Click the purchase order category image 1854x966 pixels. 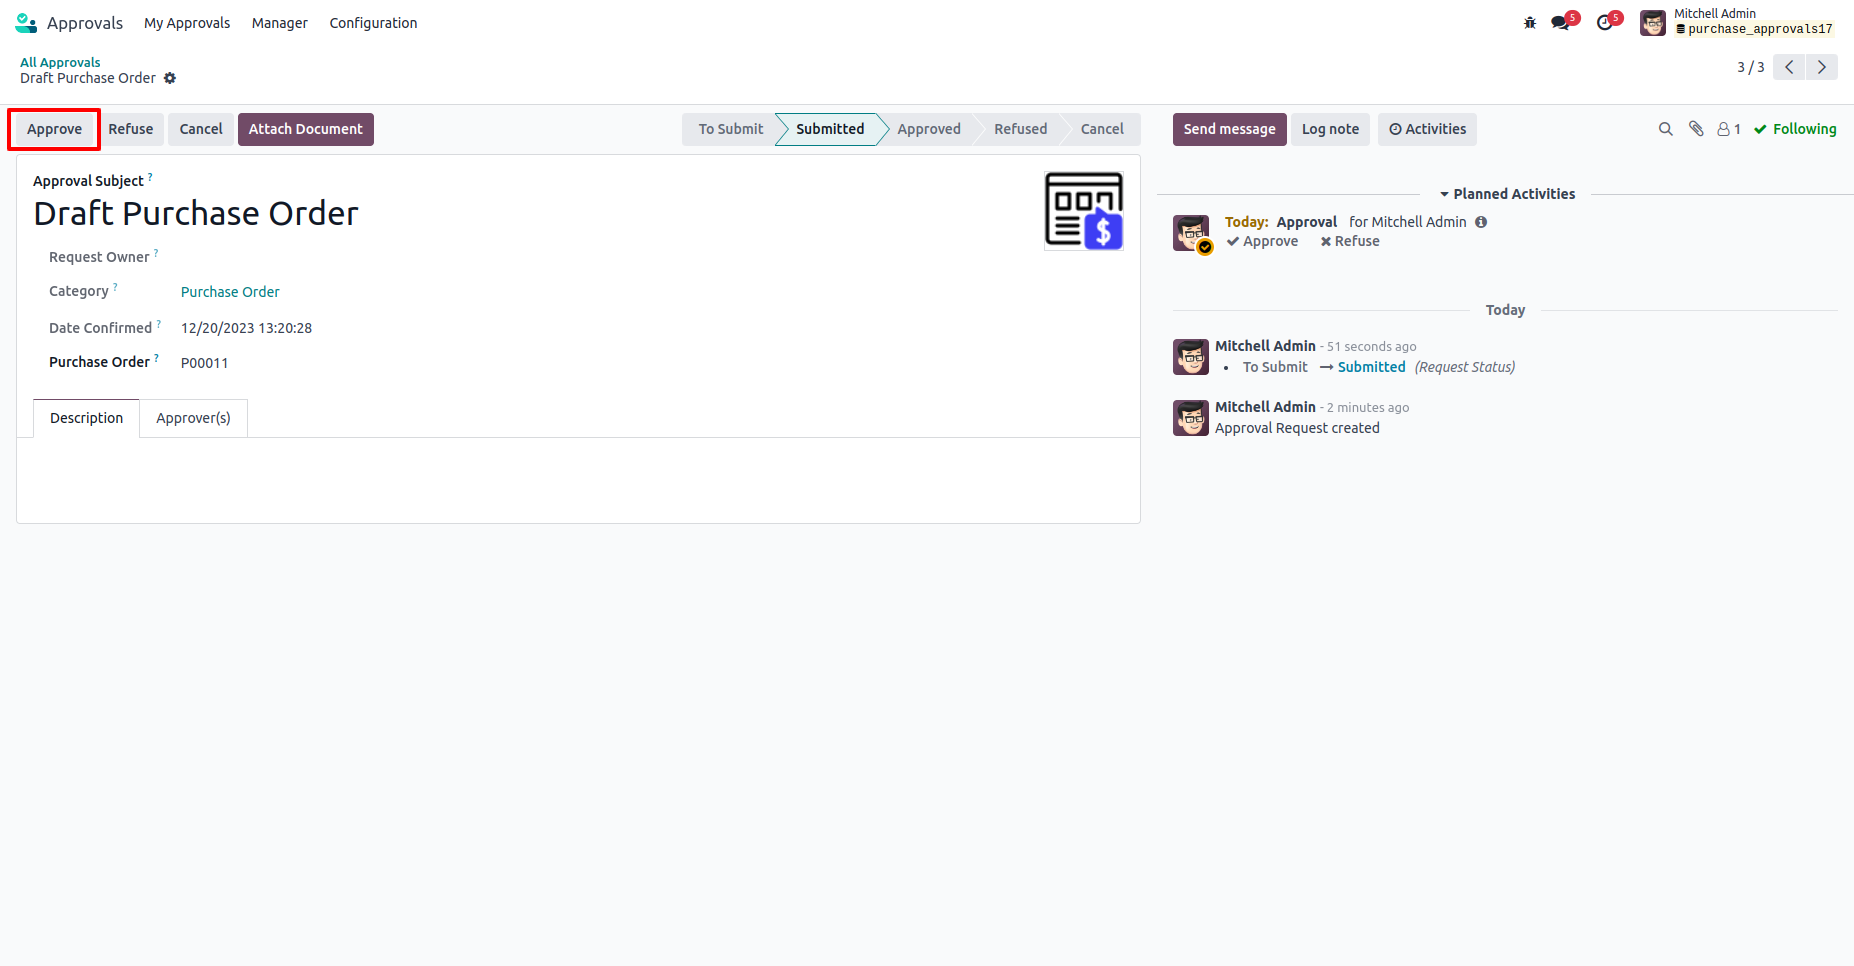tap(1084, 211)
